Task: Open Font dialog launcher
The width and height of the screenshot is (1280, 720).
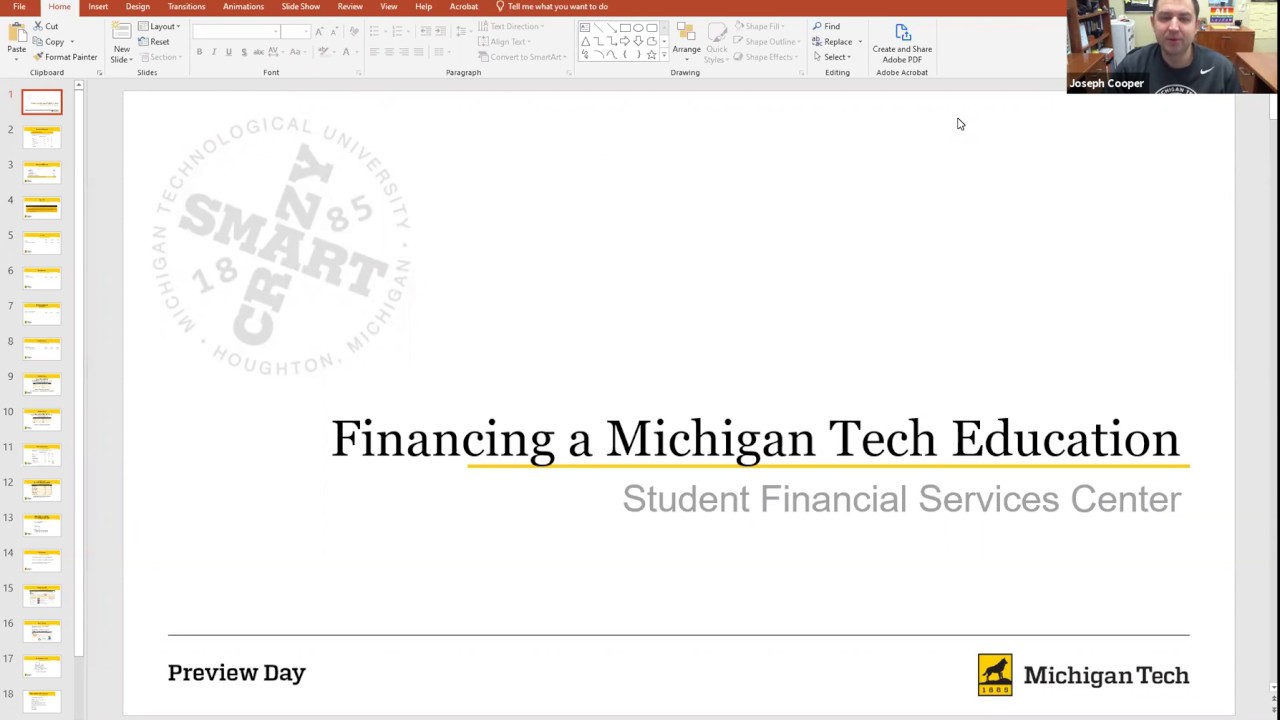Action: (358, 73)
